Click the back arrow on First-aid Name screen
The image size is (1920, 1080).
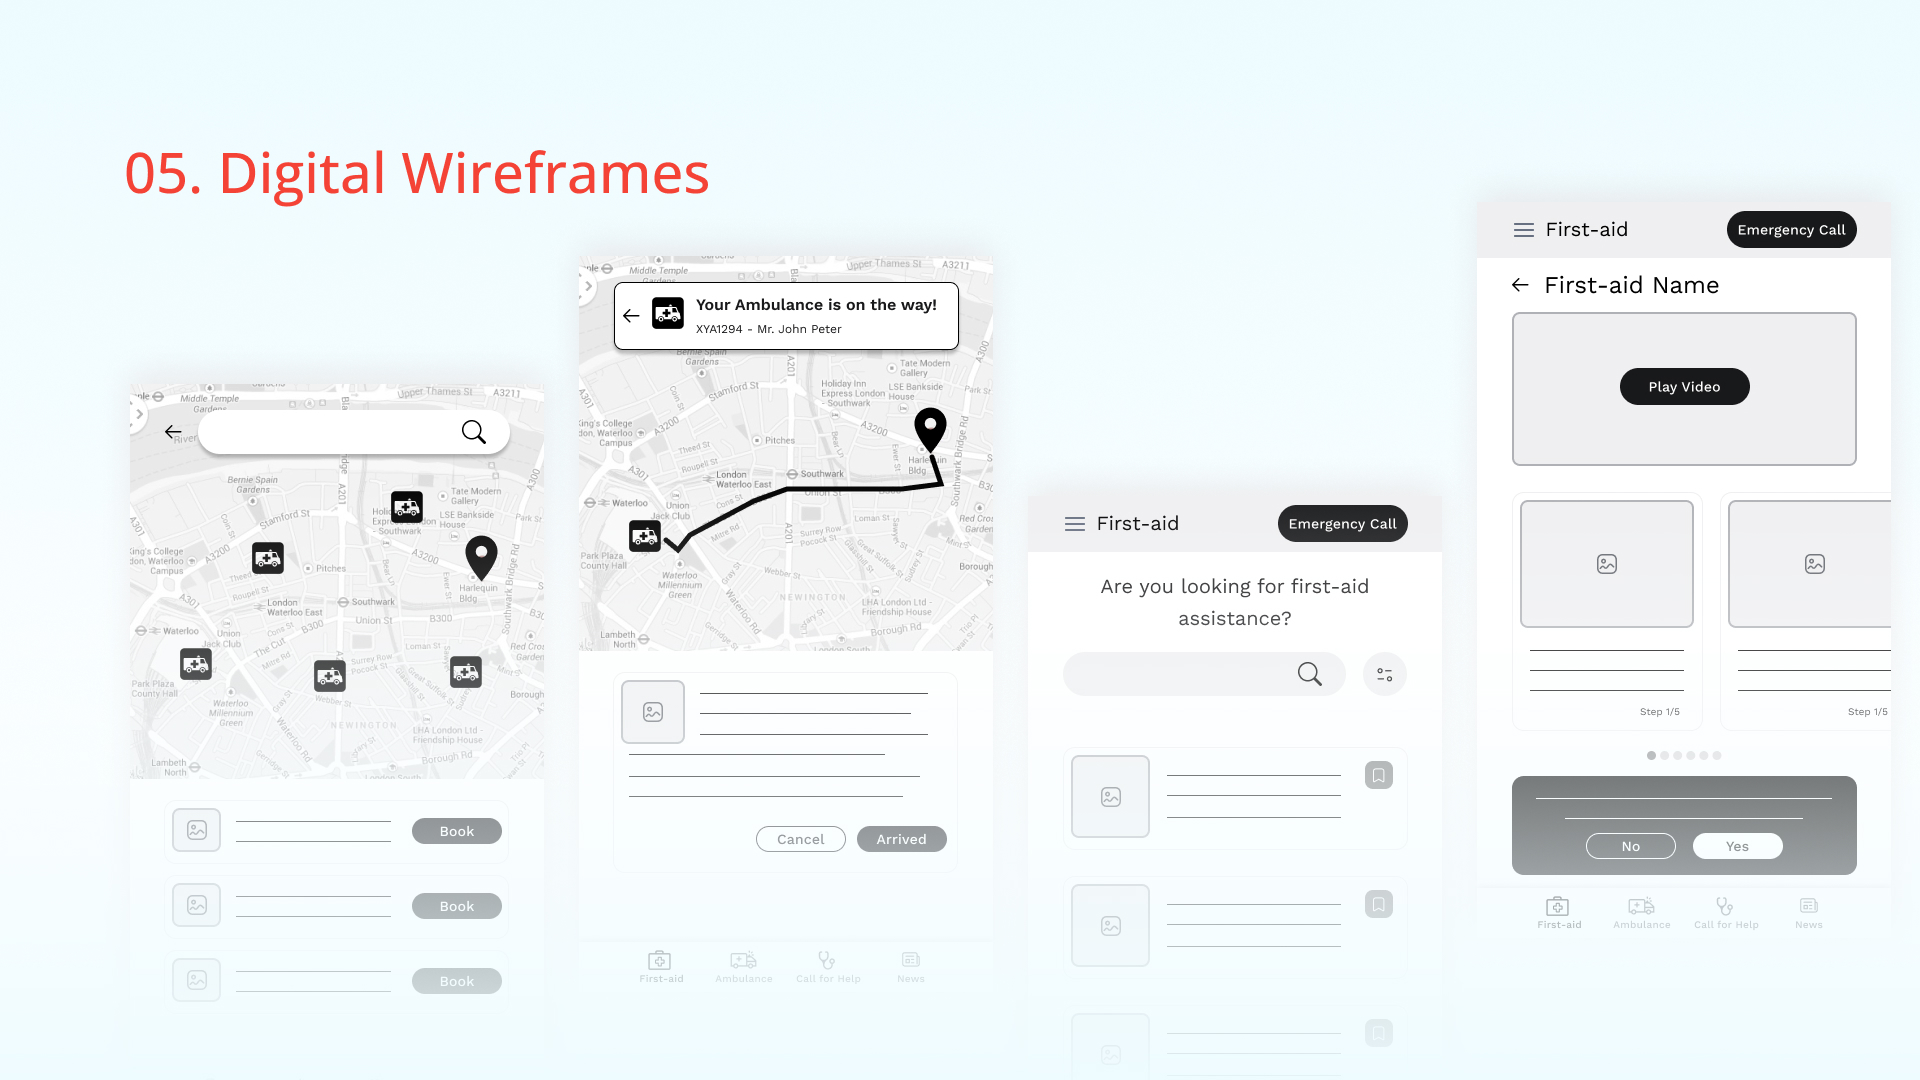(x=1519, y=285)
